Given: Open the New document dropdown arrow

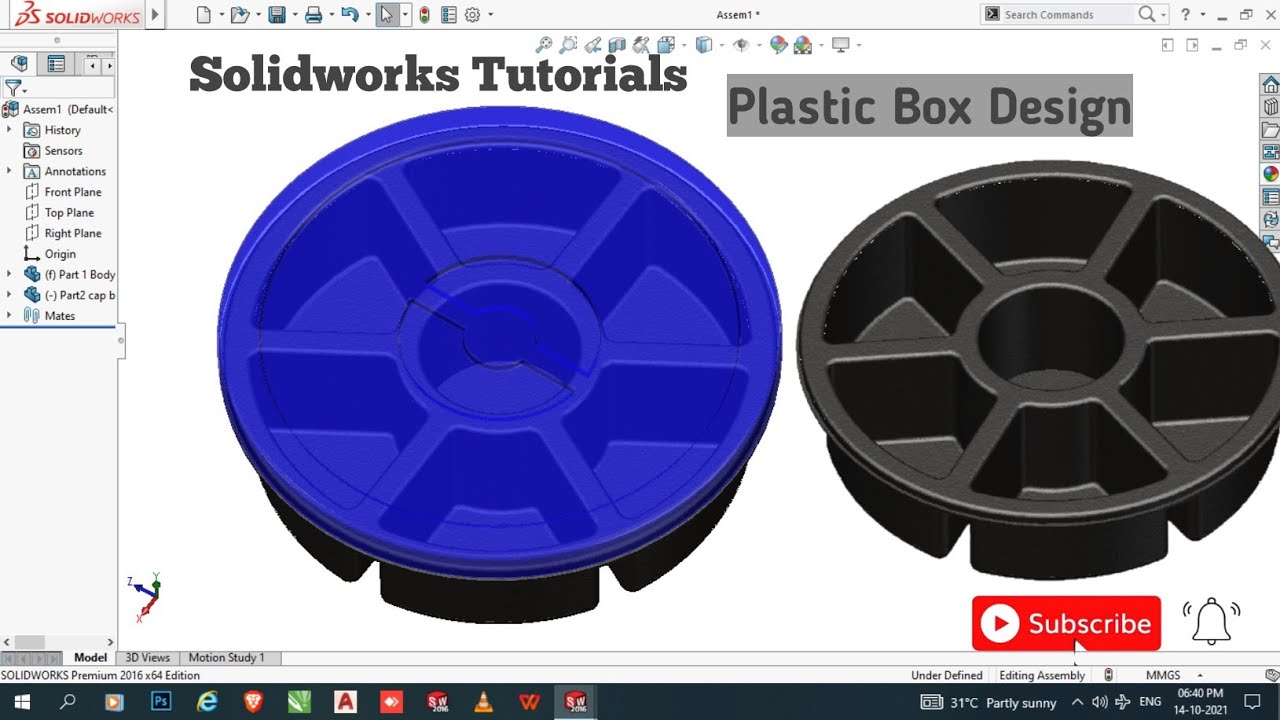Looking at the screenshot, I should coord(221,15).
